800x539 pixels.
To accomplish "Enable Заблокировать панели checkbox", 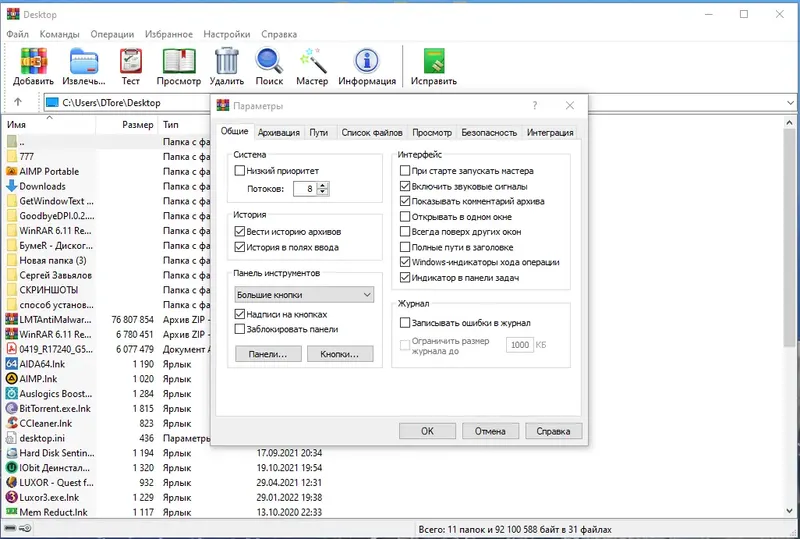I will [240, 329].
